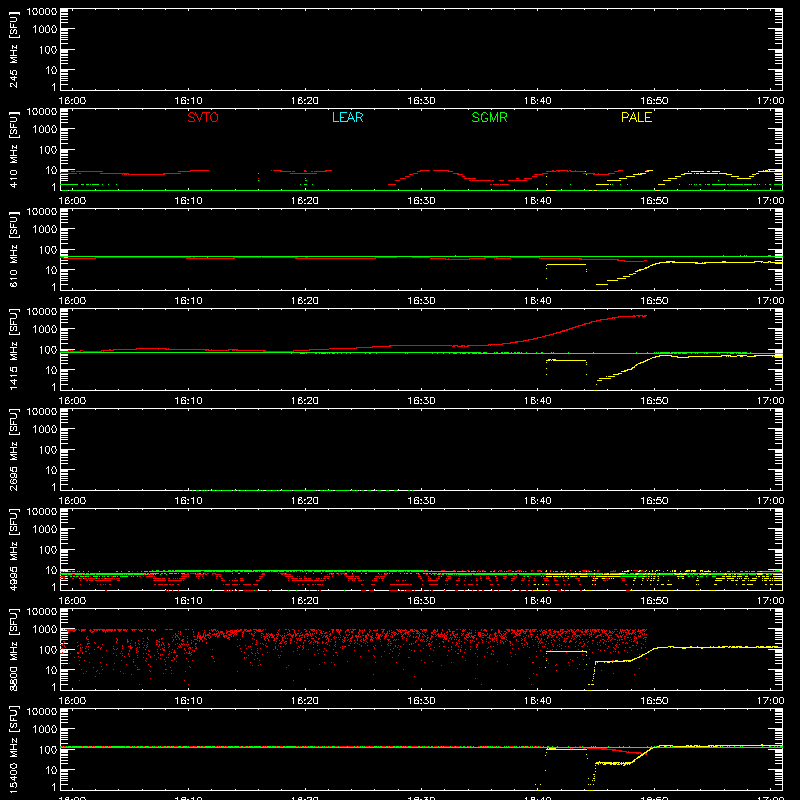
Task: Click the red SVTO station label
Action: (x=203, y=117)
